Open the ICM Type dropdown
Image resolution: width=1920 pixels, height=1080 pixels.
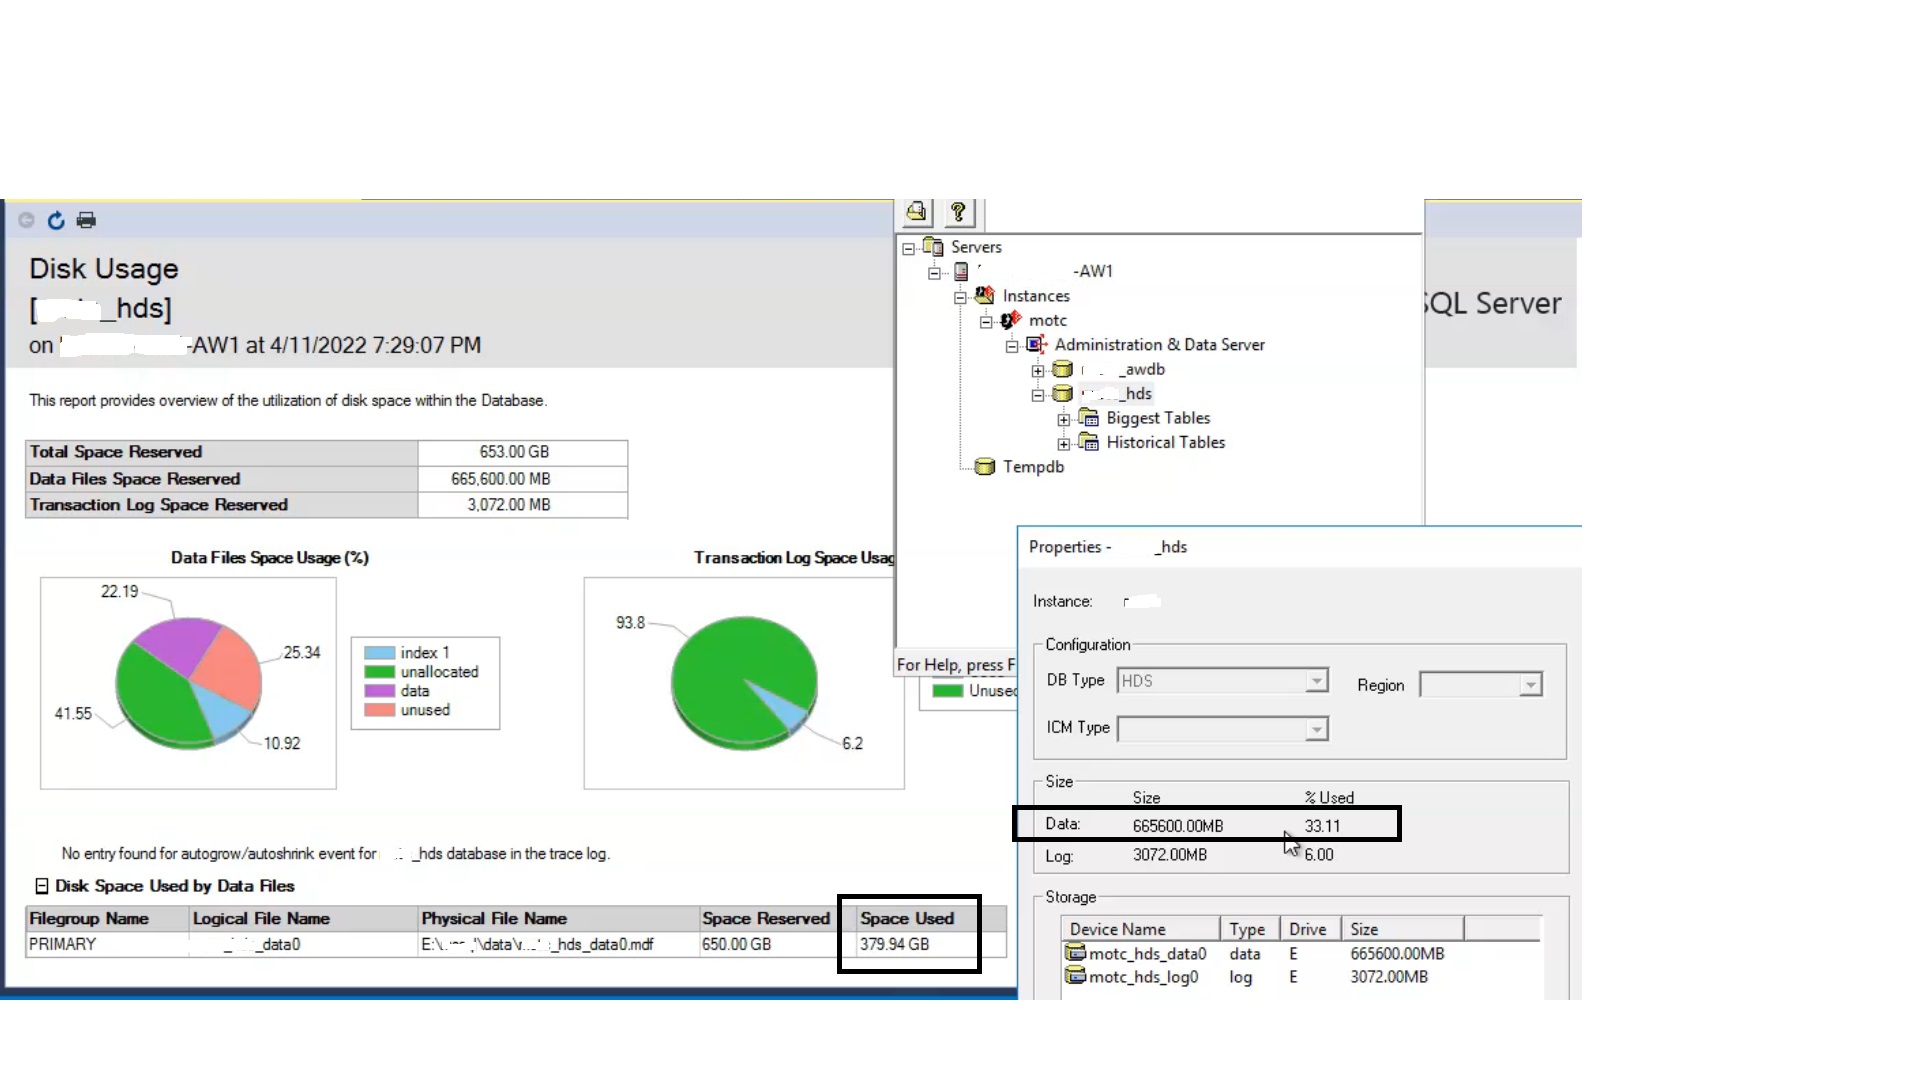pyautogui.click(x=1316, y=729)
